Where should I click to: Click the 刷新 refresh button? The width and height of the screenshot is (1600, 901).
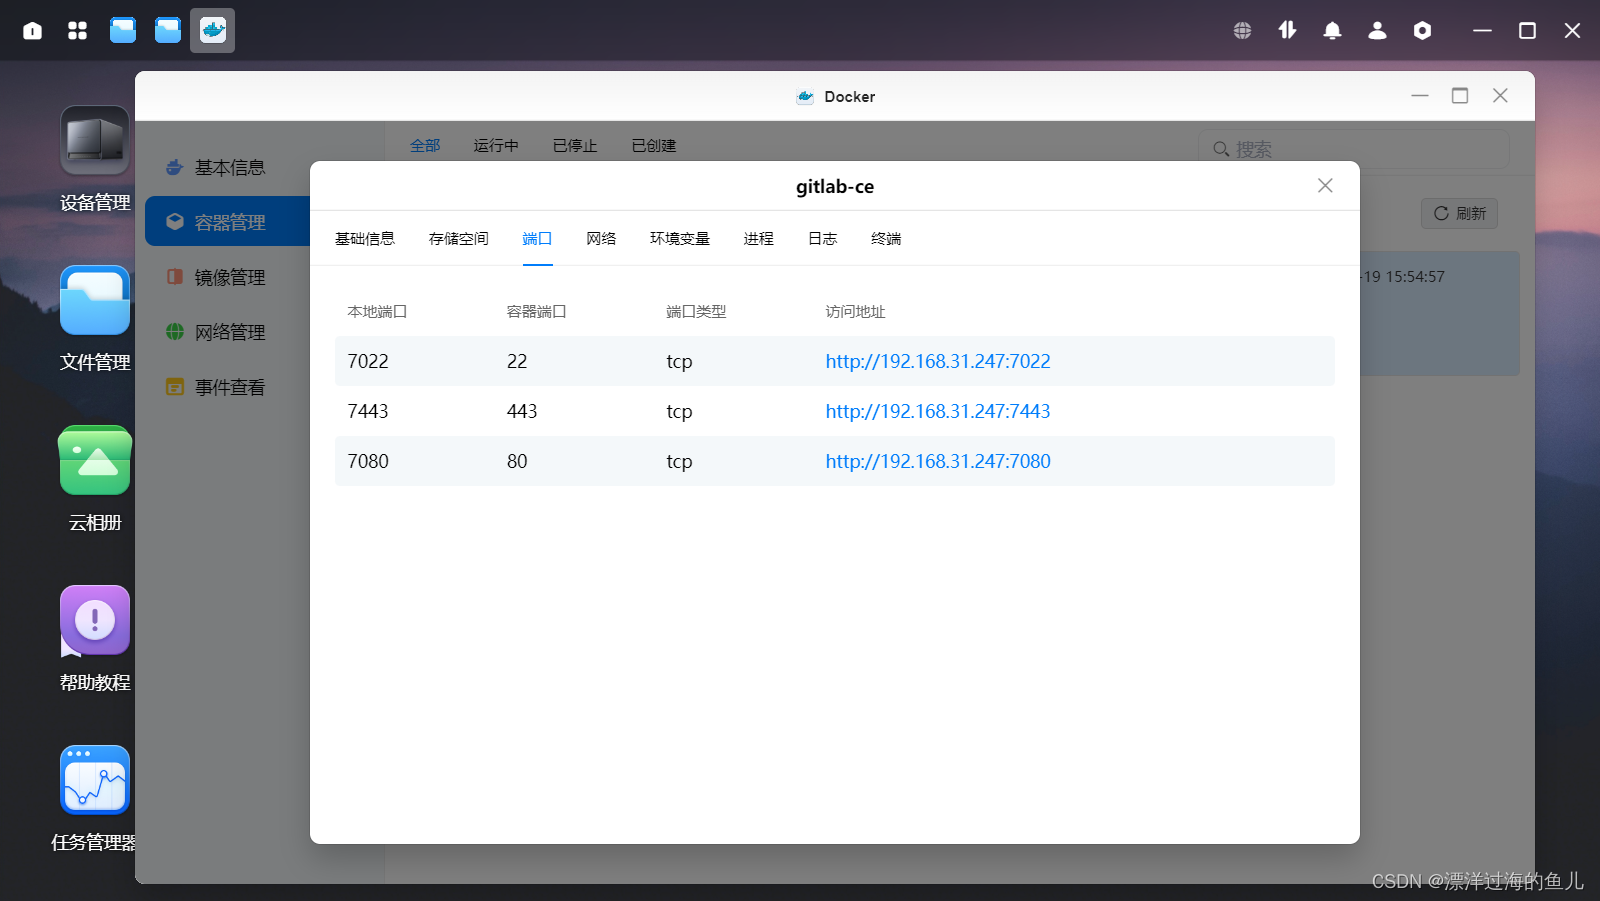point(1459,213)
